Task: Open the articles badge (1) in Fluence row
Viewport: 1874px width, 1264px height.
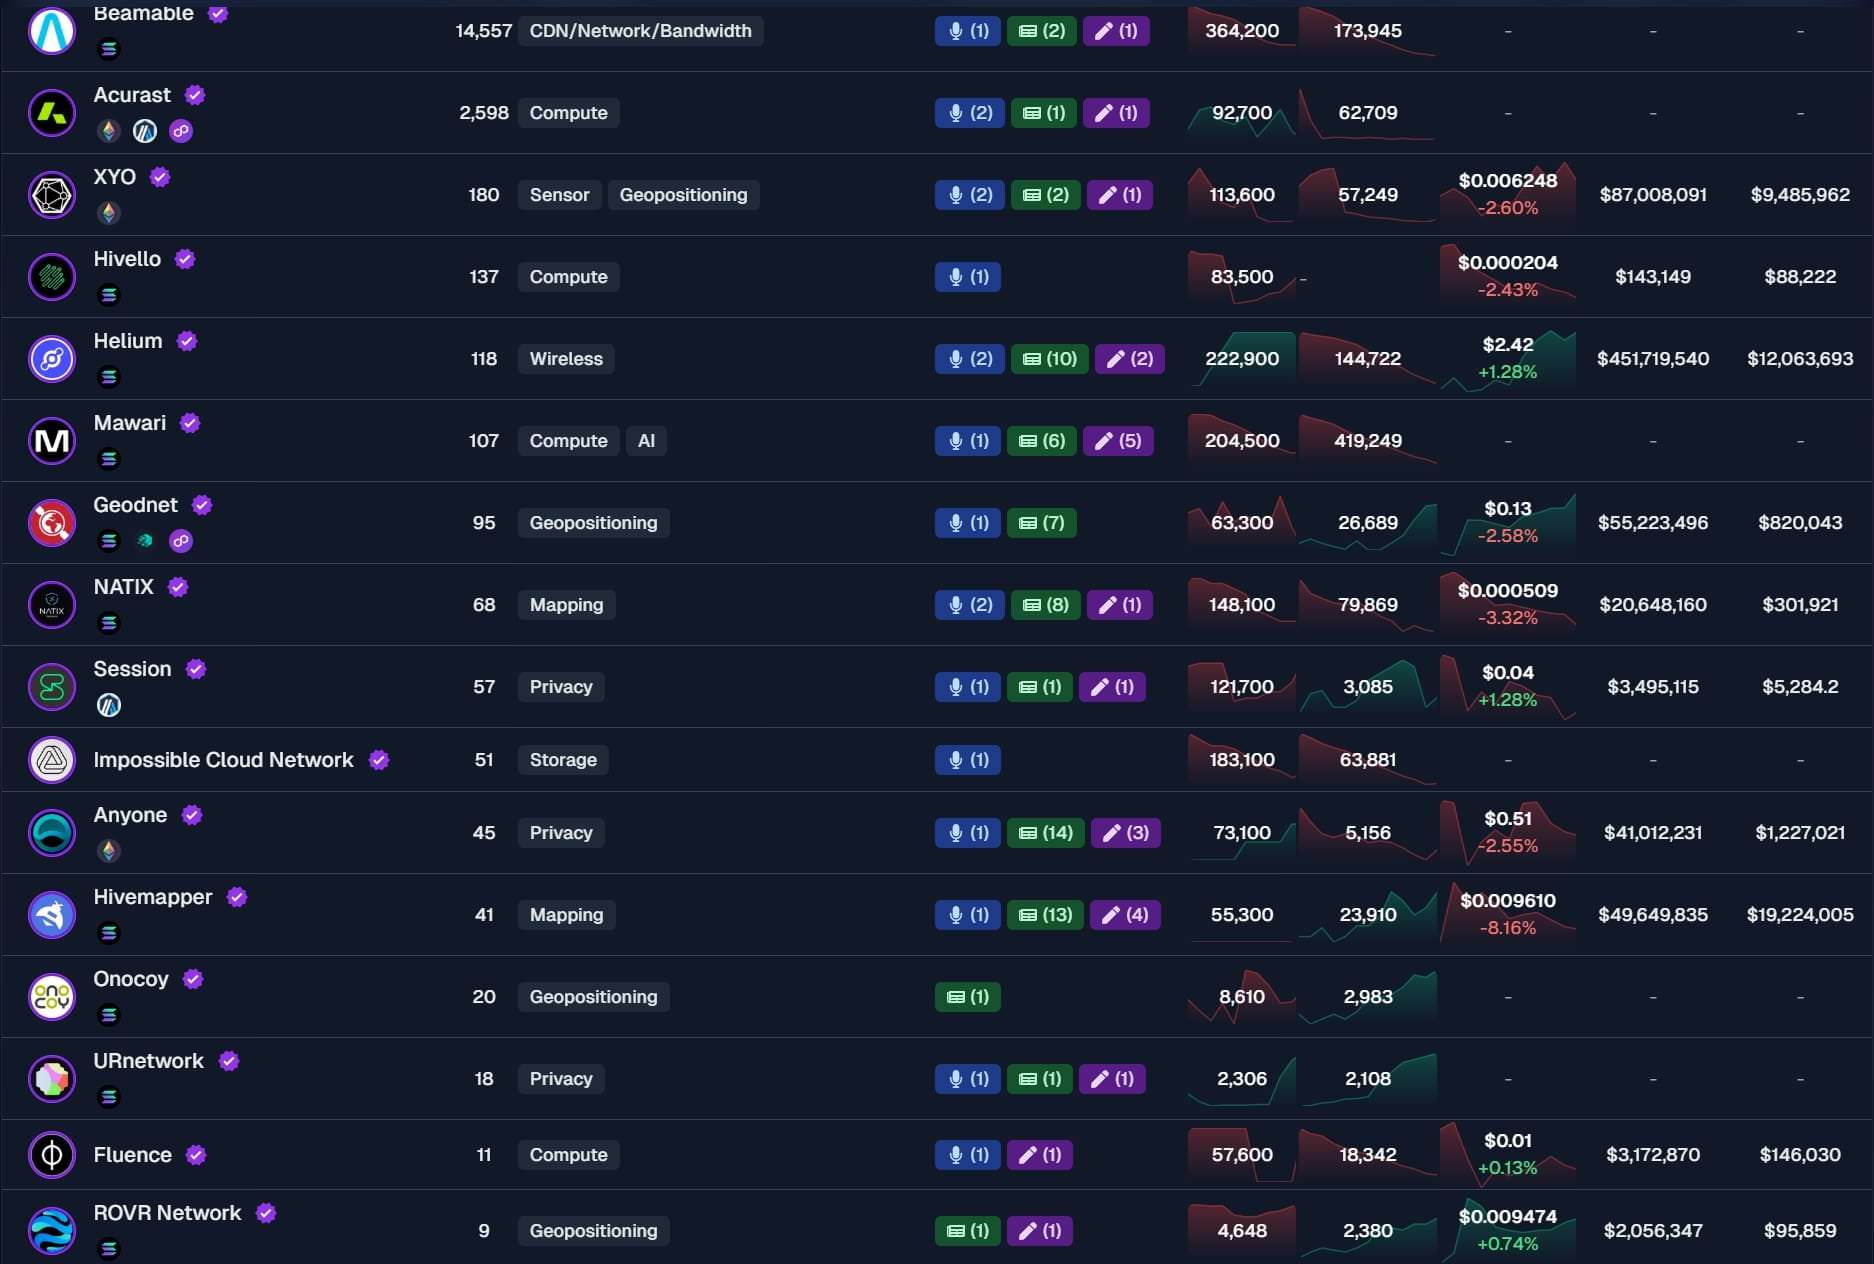Action: point(1040,1154)
